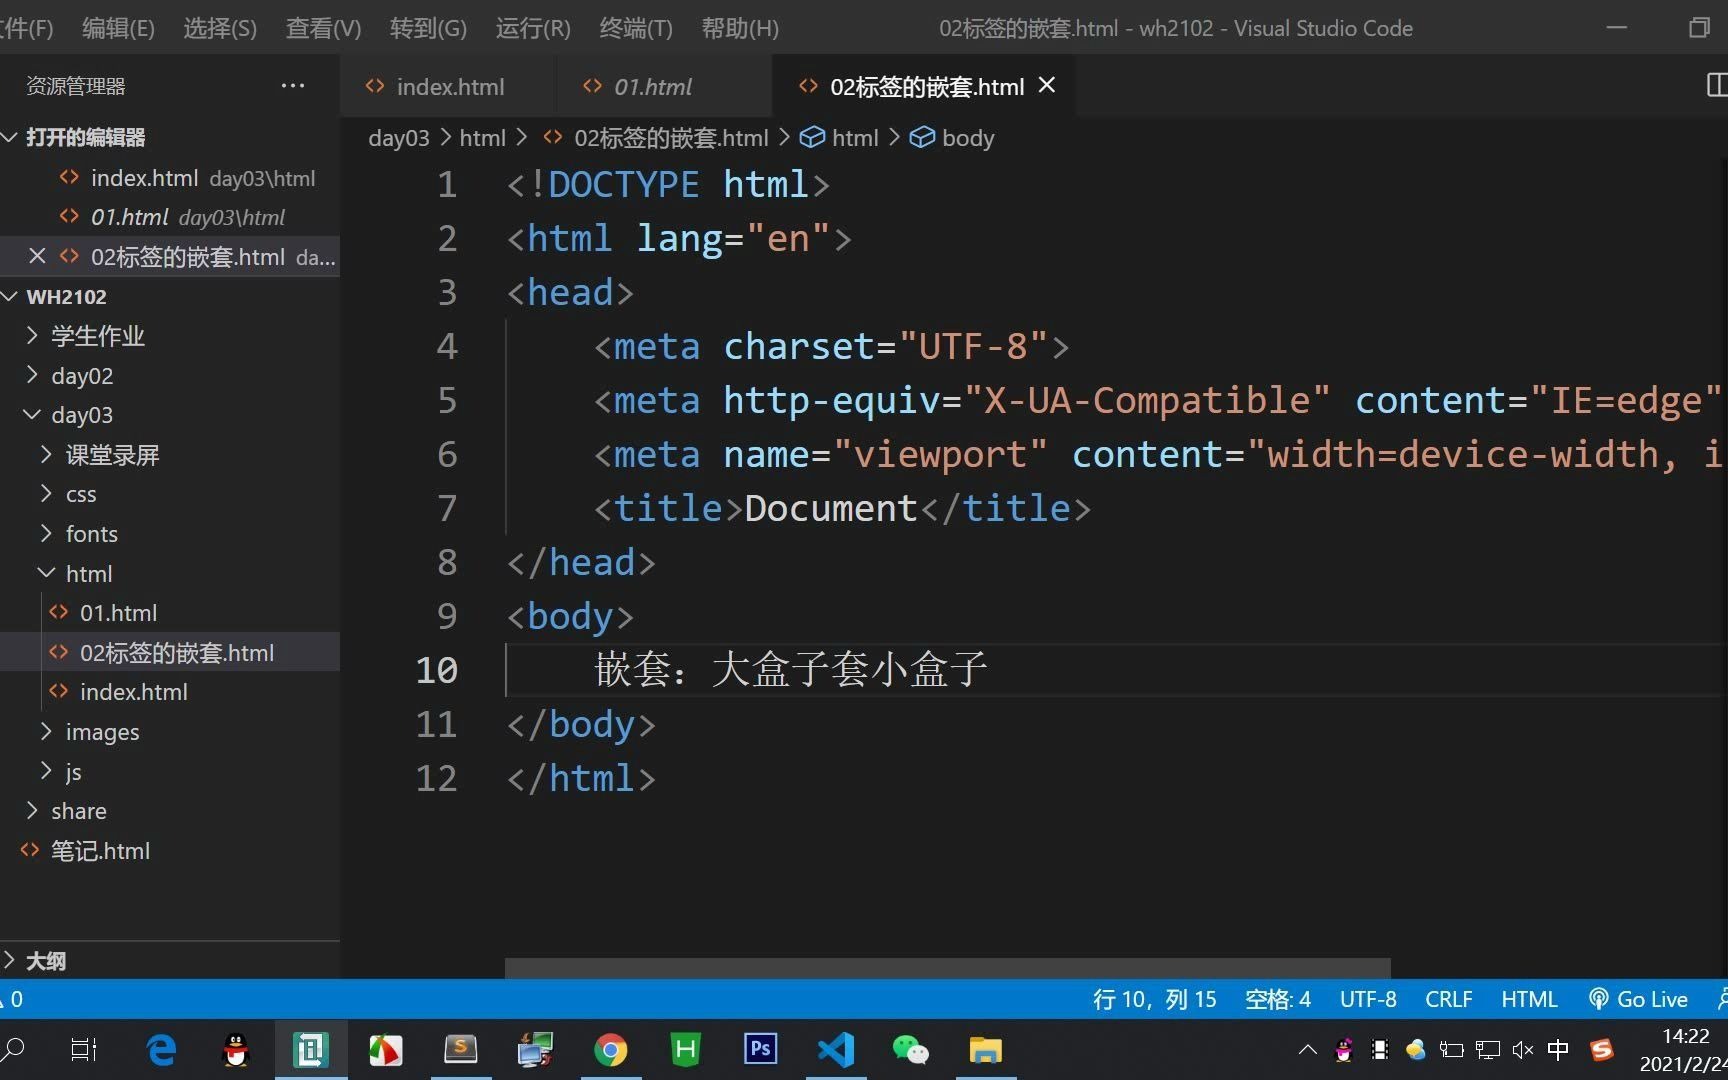Open the 转到(G) menu
The height and width of the screenshot is (1080, 1728).
pos(428,28)
